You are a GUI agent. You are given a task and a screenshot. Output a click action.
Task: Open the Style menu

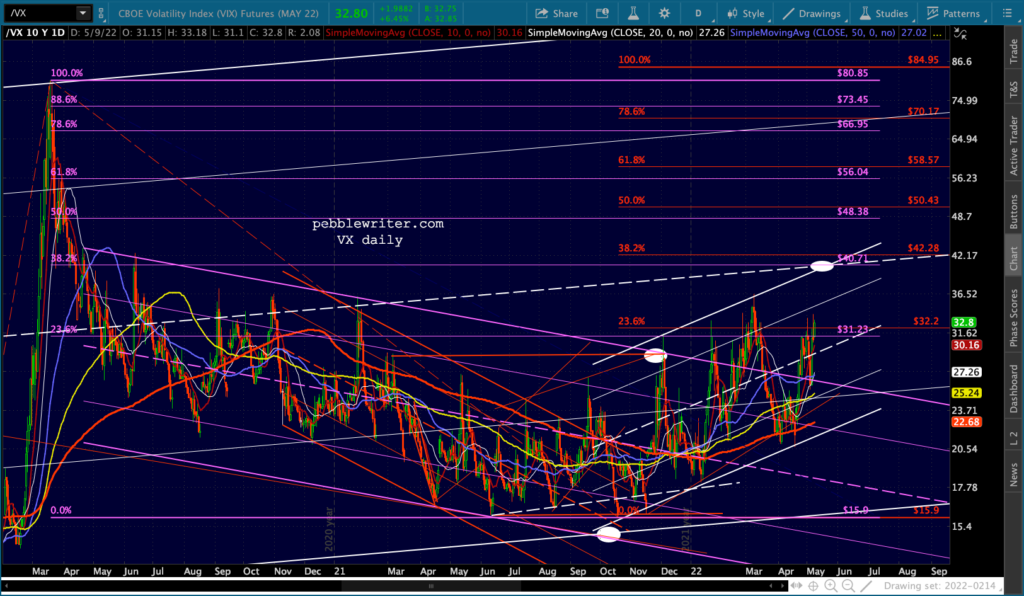point(744,14)
